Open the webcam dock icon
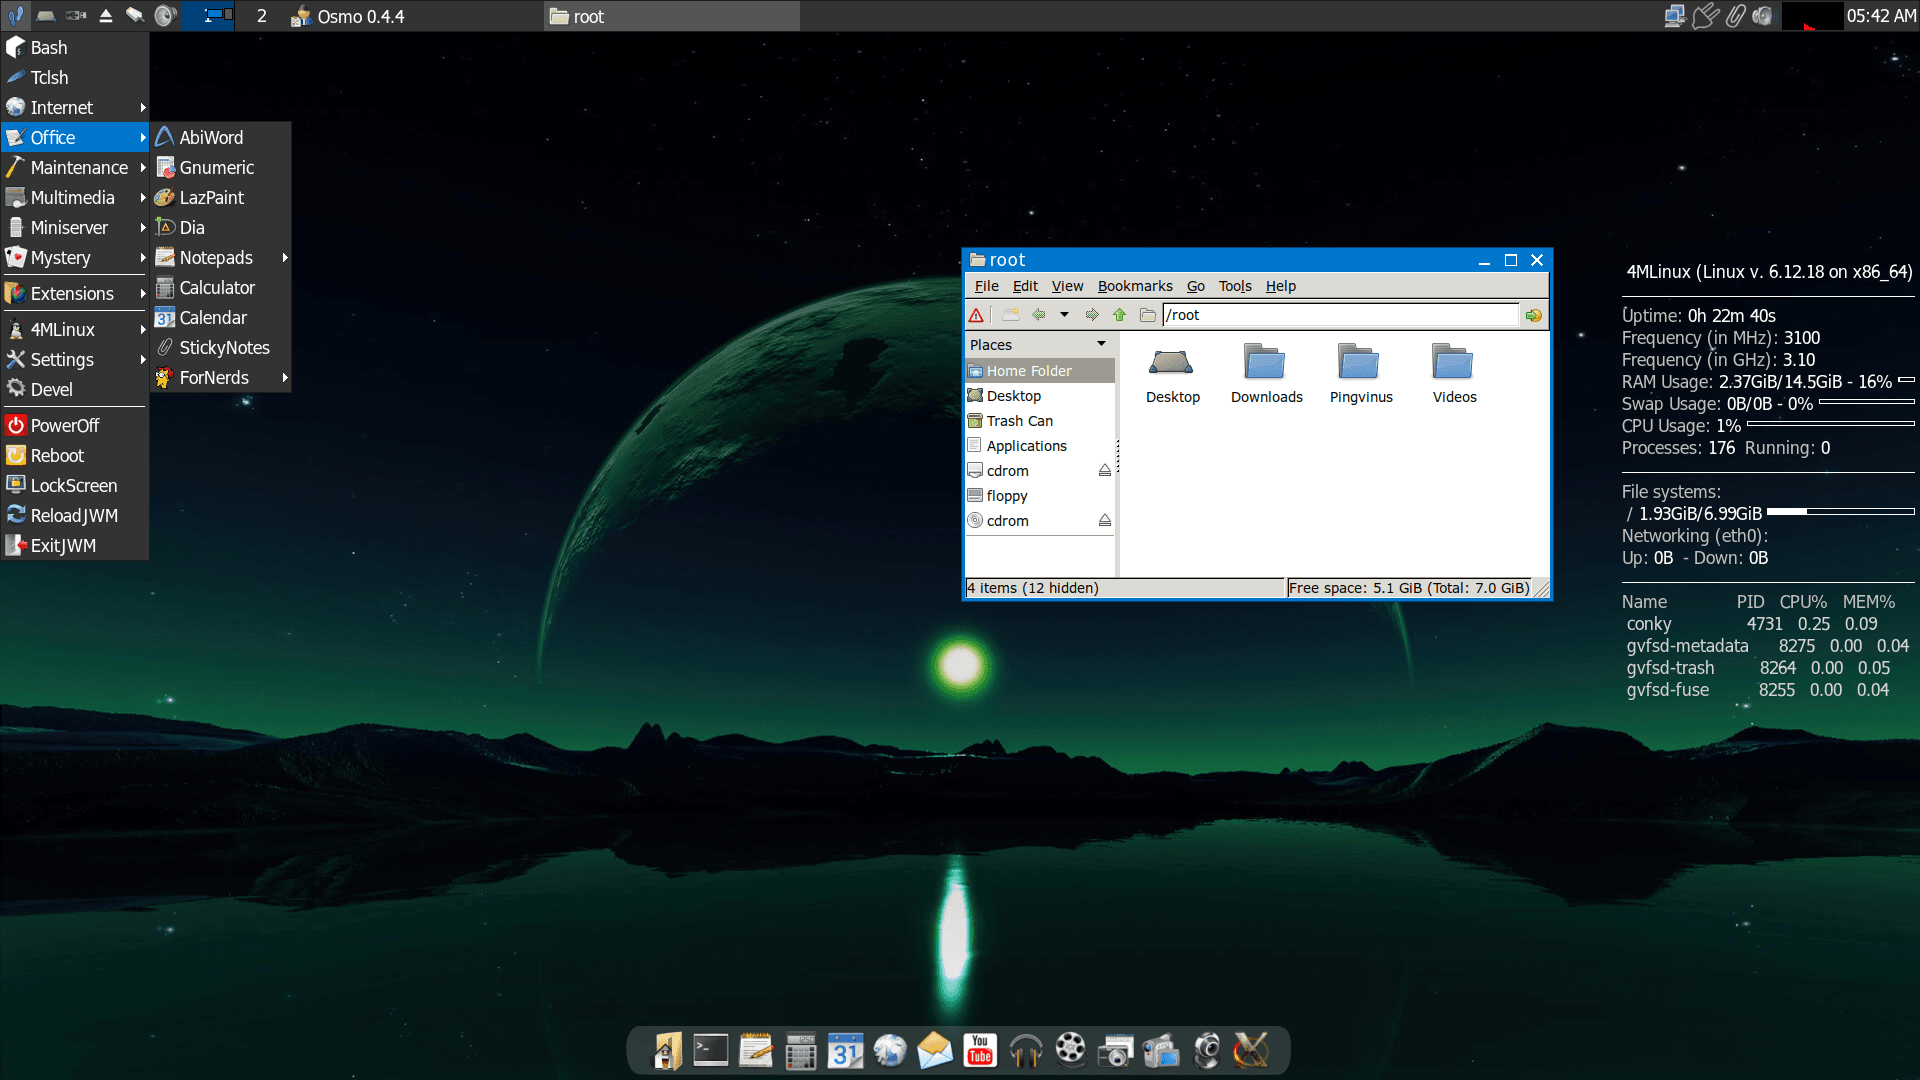 (1206, 1051)
